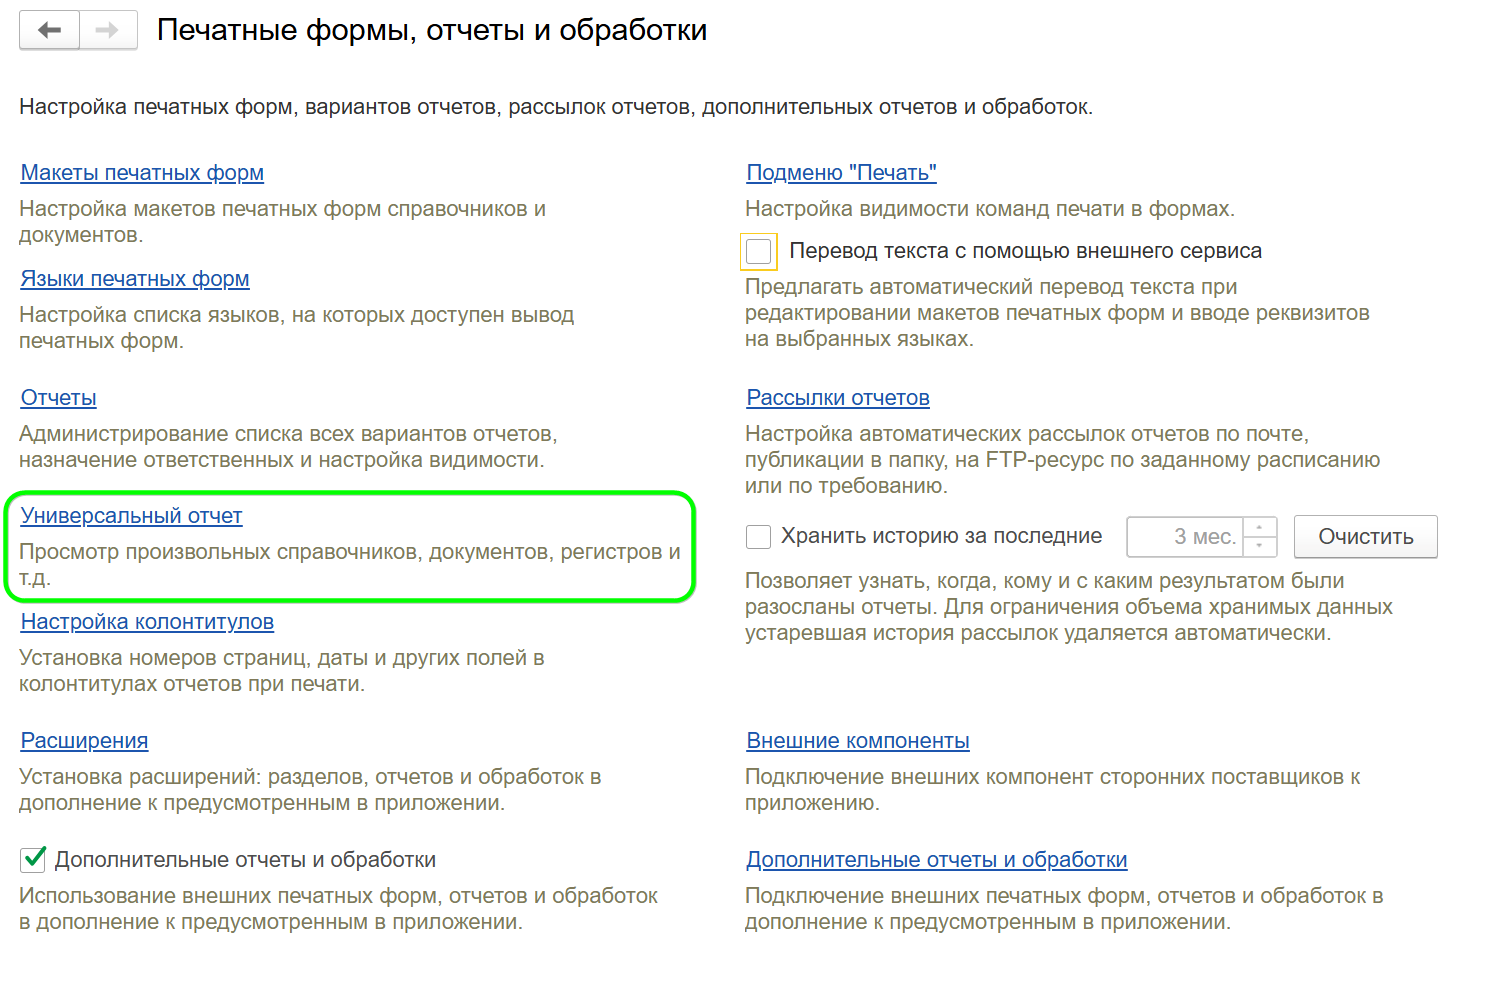Click the forward navigation arrow
Viewport: 1487px width, 1000px height.
[108, 30]
